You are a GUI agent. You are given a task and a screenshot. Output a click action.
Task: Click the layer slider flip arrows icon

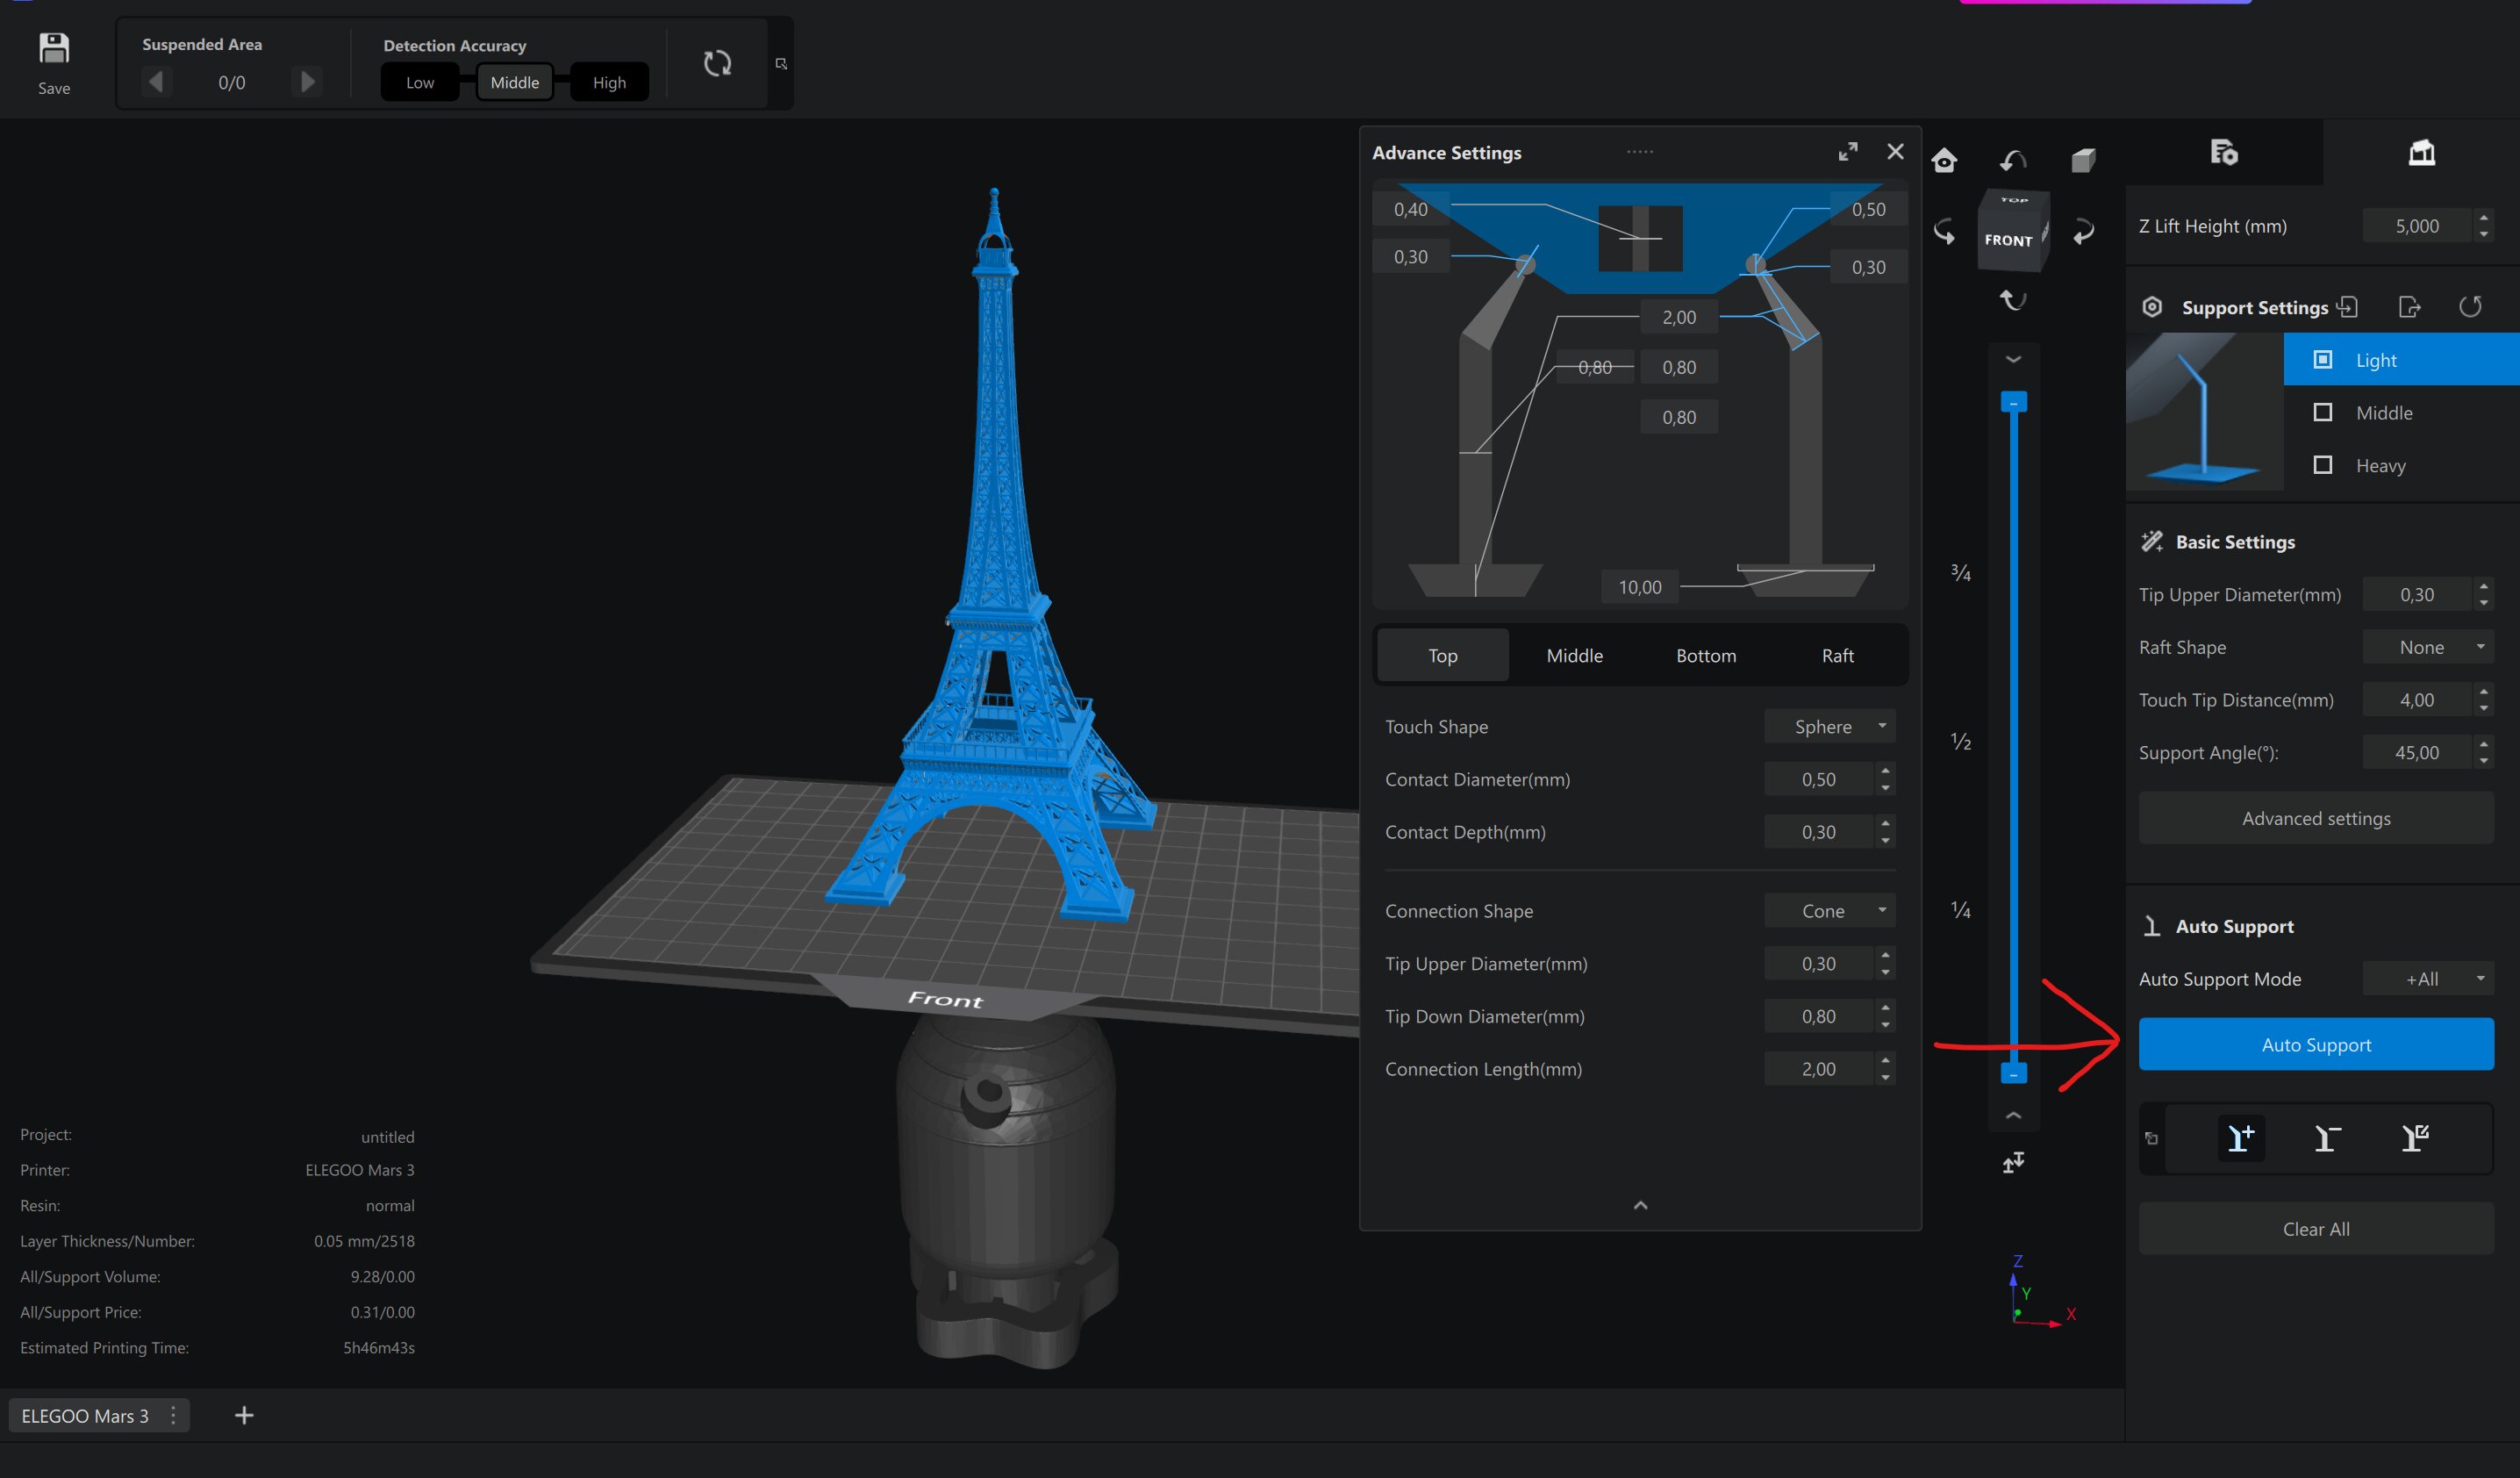(x=2013, y=1162)
